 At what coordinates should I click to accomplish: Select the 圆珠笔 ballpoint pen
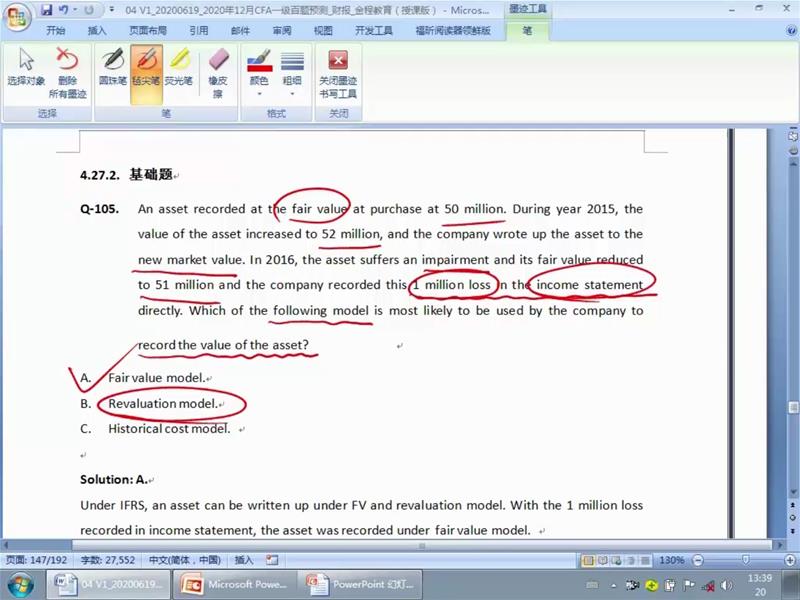[113, 66]
